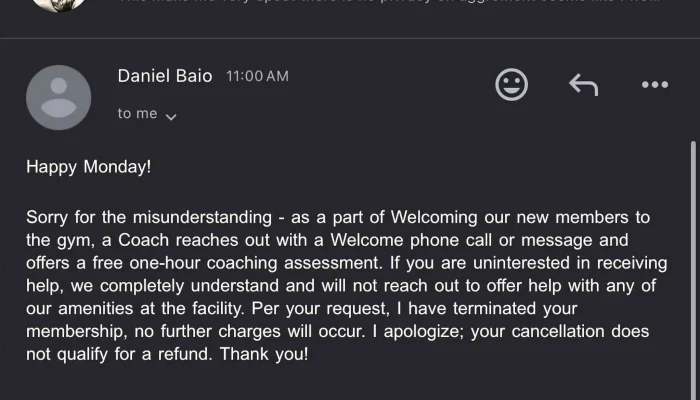Image resolution: width=700 pixels, height=400 pixels.
Task: Click the 11:00 AM timestamp
Action: [257, 76]
